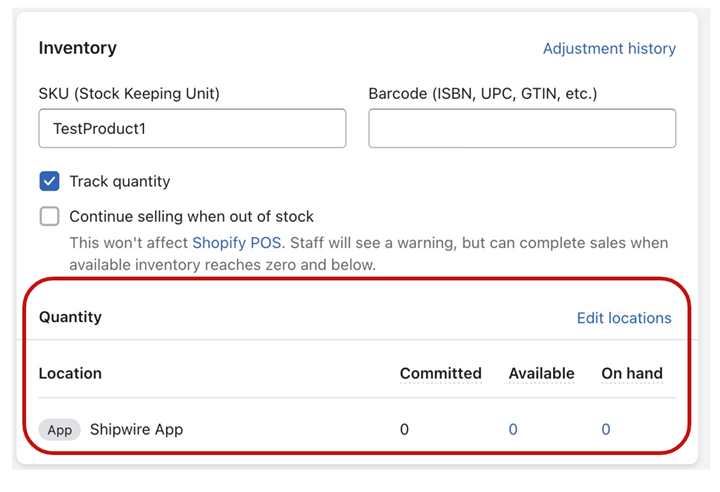This screenshot has height=492, width=720.
Task: Click the Available column header
Action: [x=541, y=373]
